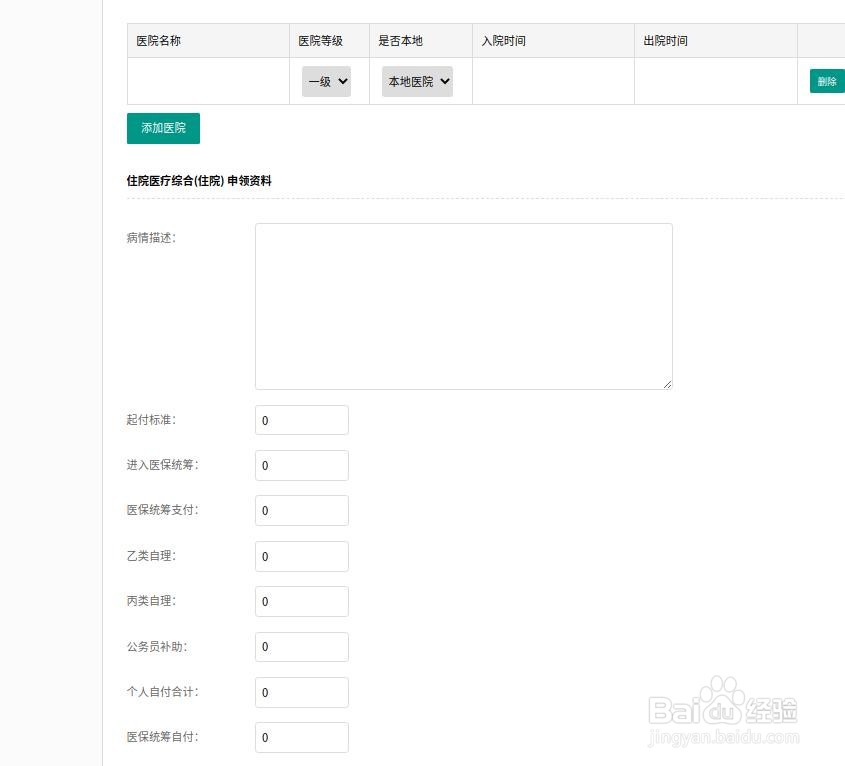
Task: Click the resize handle of 病情描述 textarea
Action: tap(668, 384)
